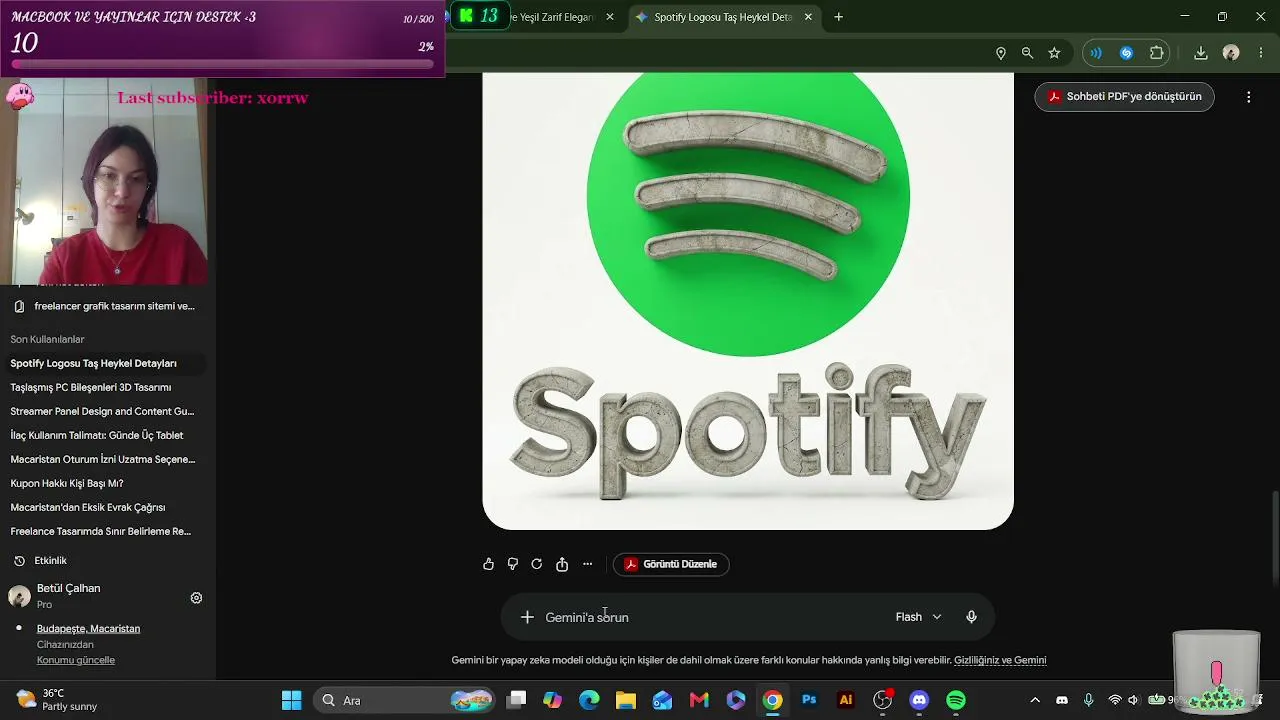Image resolution: width=1280 pixels, height=720 pixels.
Task: Open Copilot from the taskbar
Action: (x=552, y=700)
